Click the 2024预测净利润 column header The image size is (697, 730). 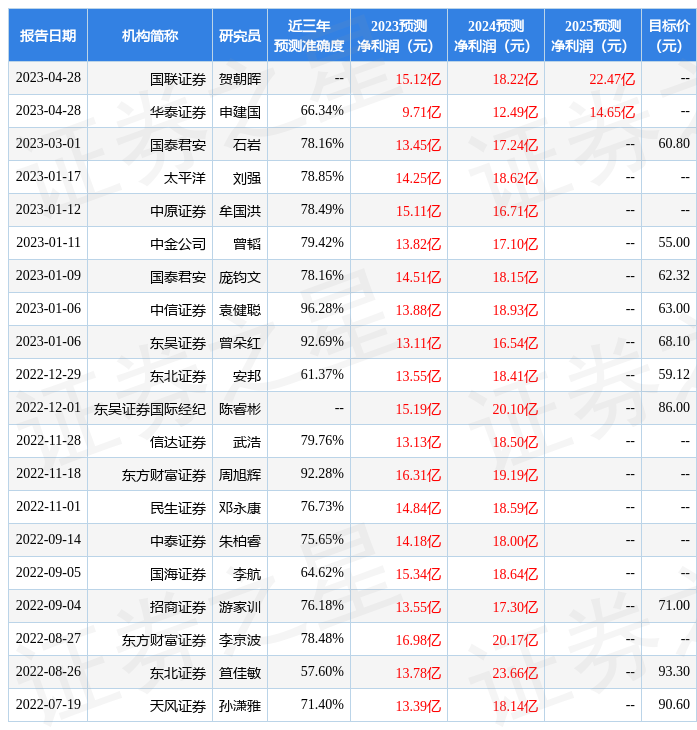(496, 35)
